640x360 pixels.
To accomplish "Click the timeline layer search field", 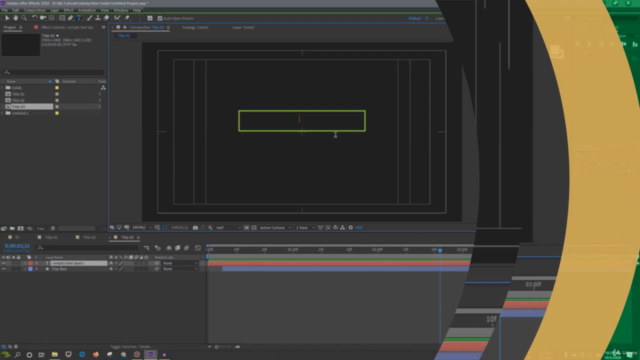I will pyautogui.click(x=88, y=248).
